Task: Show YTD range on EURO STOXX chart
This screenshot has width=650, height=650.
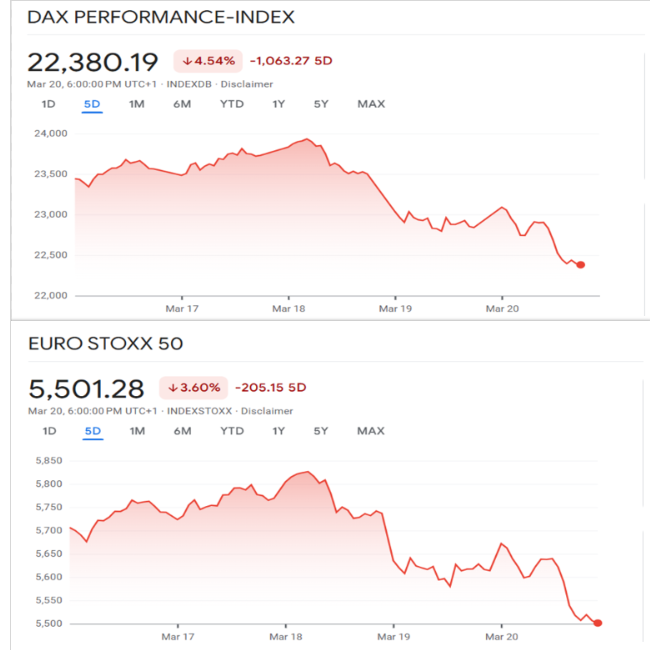Action: (232, 431)
